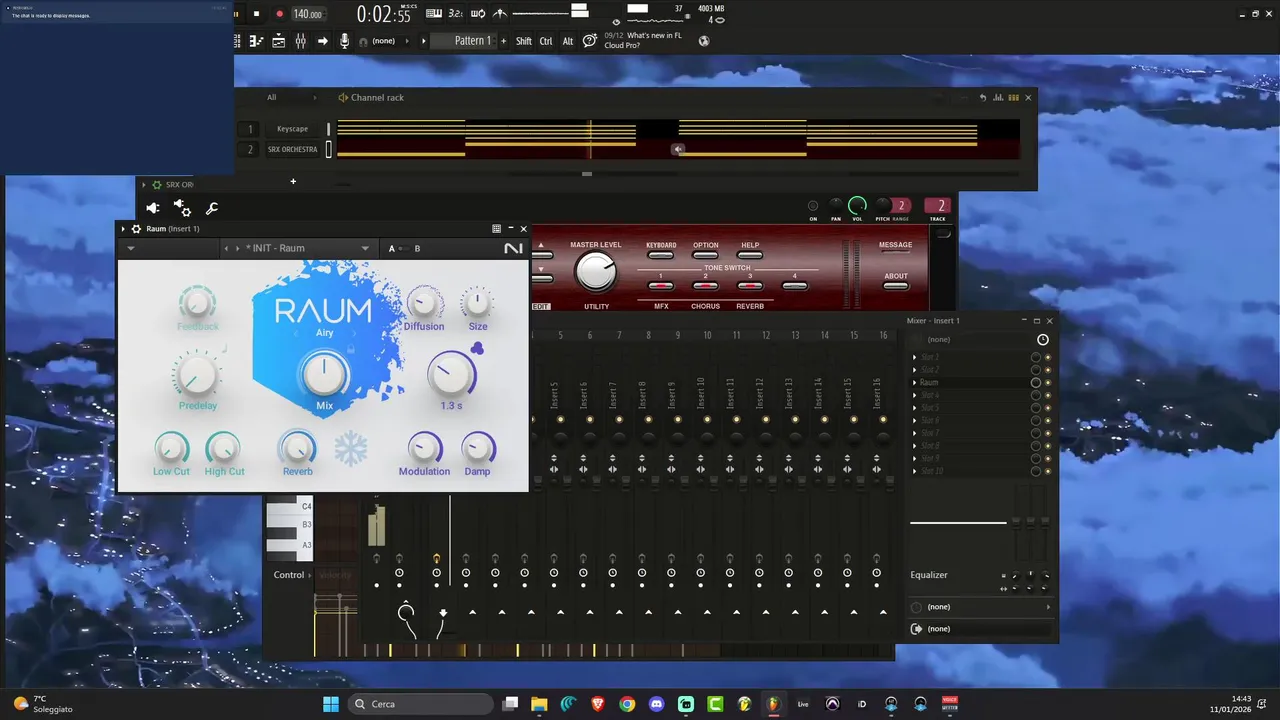Toggle the loop recording icon
This screenshot has height=720, width=1280.
(478, 13)
